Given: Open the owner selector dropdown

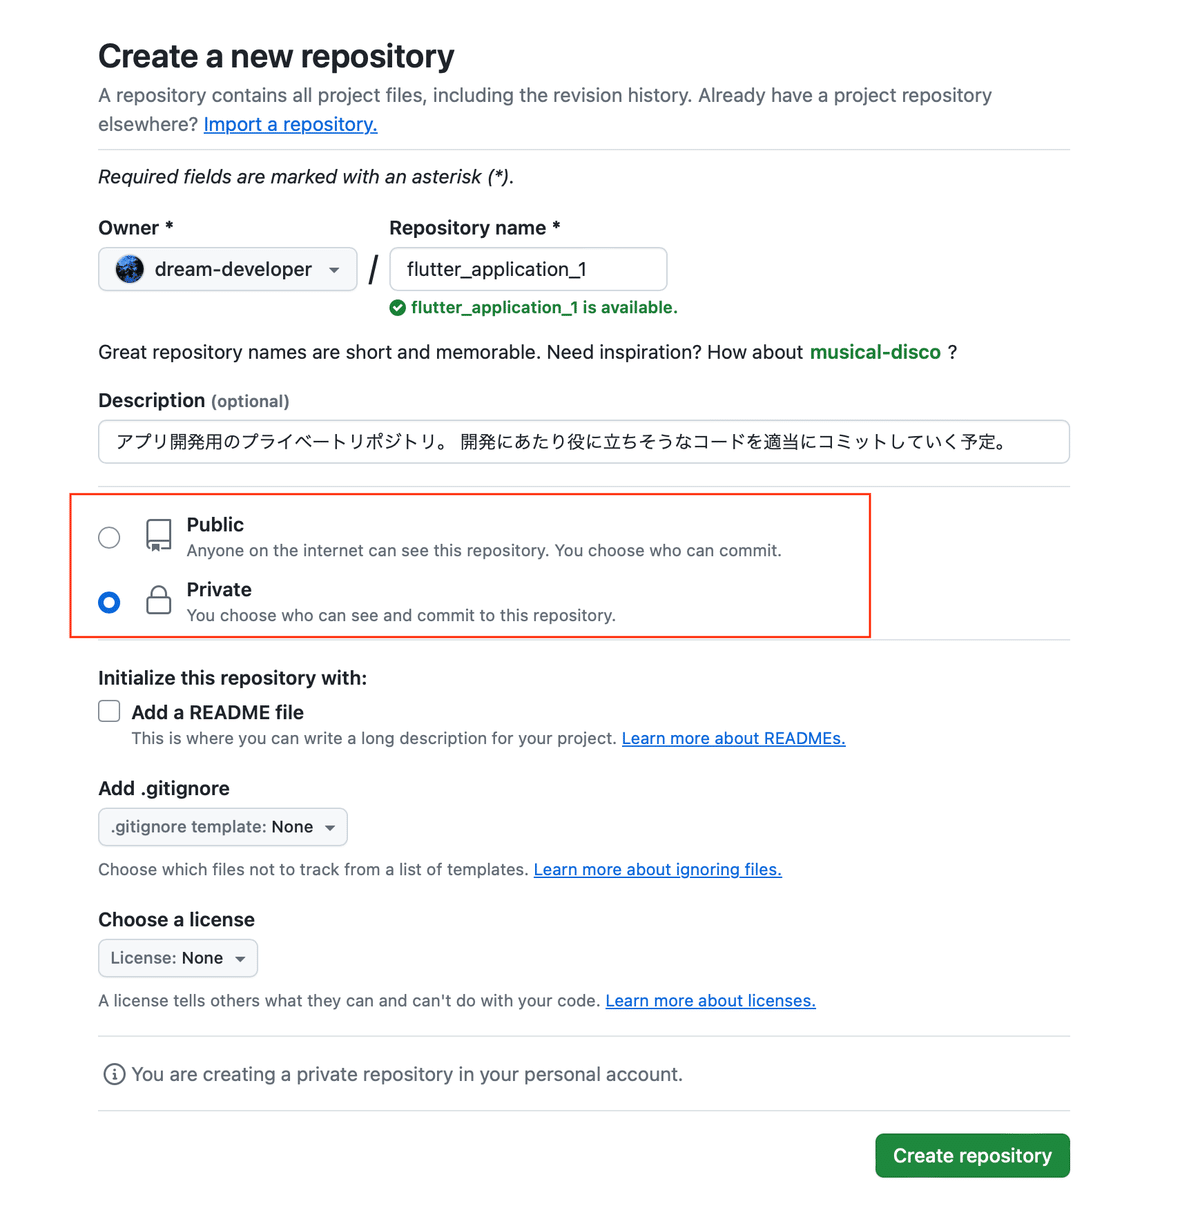Looking at the screenshot, I should (227, 269).
